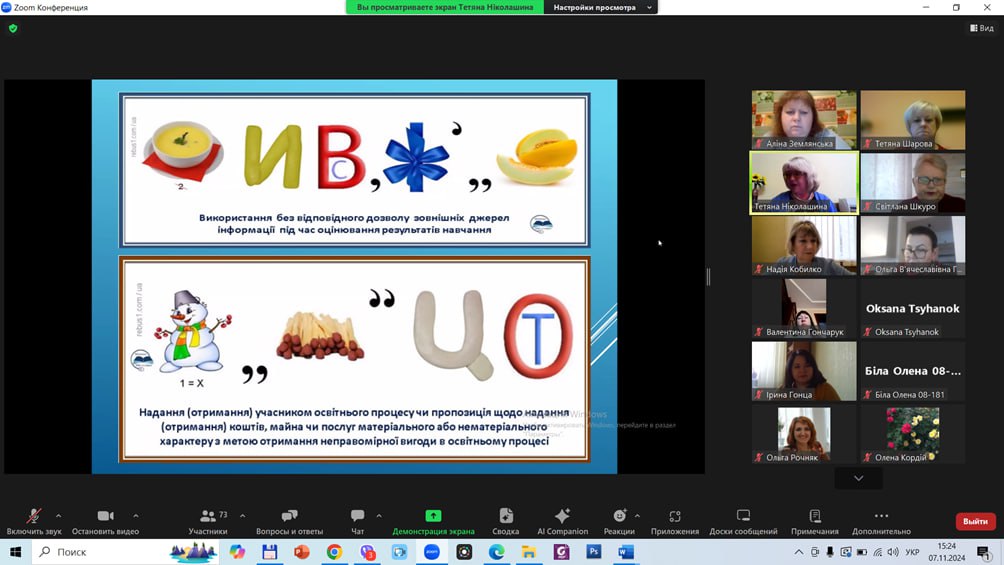
Task: Open Windows Start menu
Action: coord(15,552)
